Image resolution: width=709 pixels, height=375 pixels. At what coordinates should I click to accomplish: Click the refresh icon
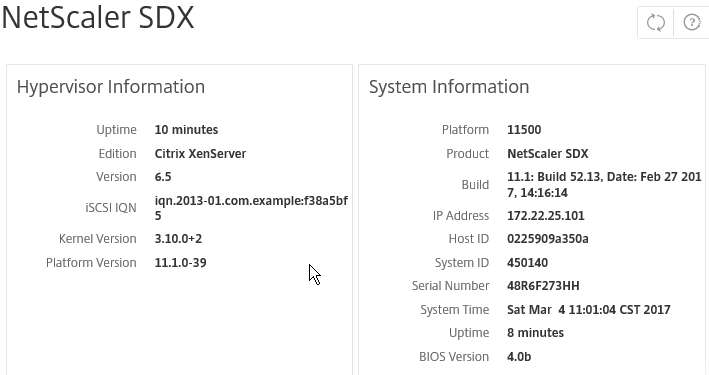655,22
